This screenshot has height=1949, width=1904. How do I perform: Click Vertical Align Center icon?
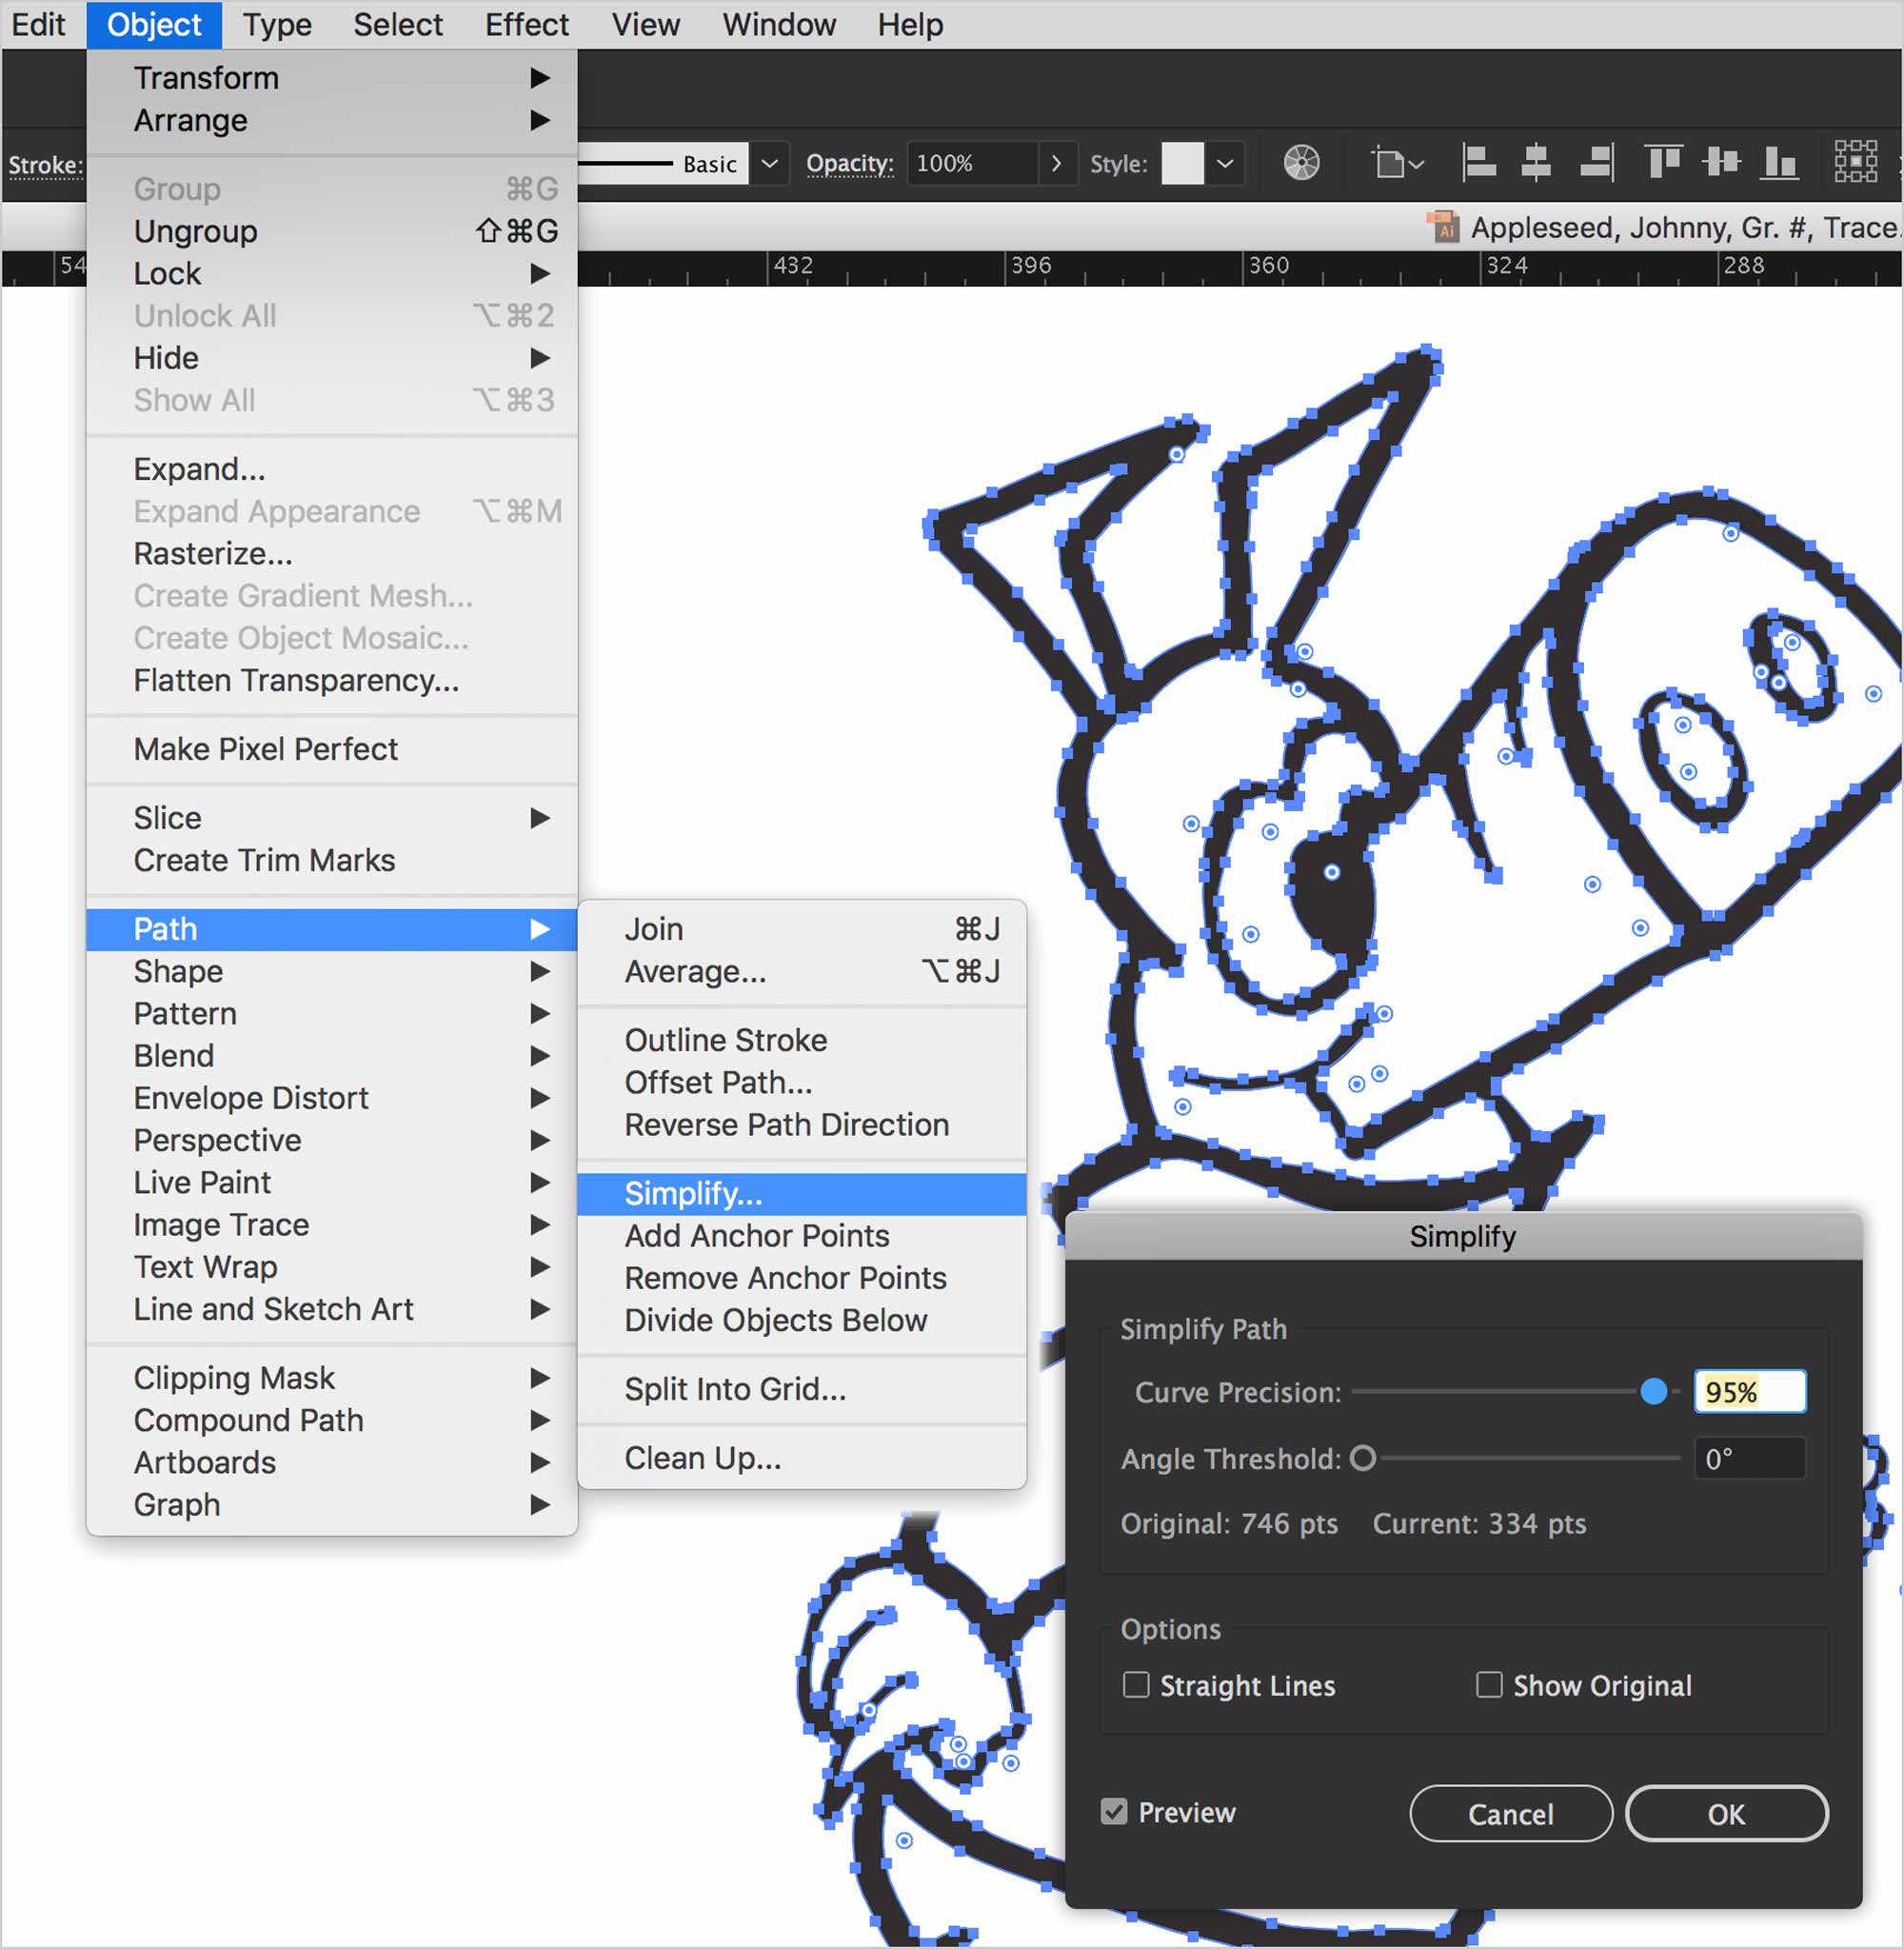coord(1720,162)
